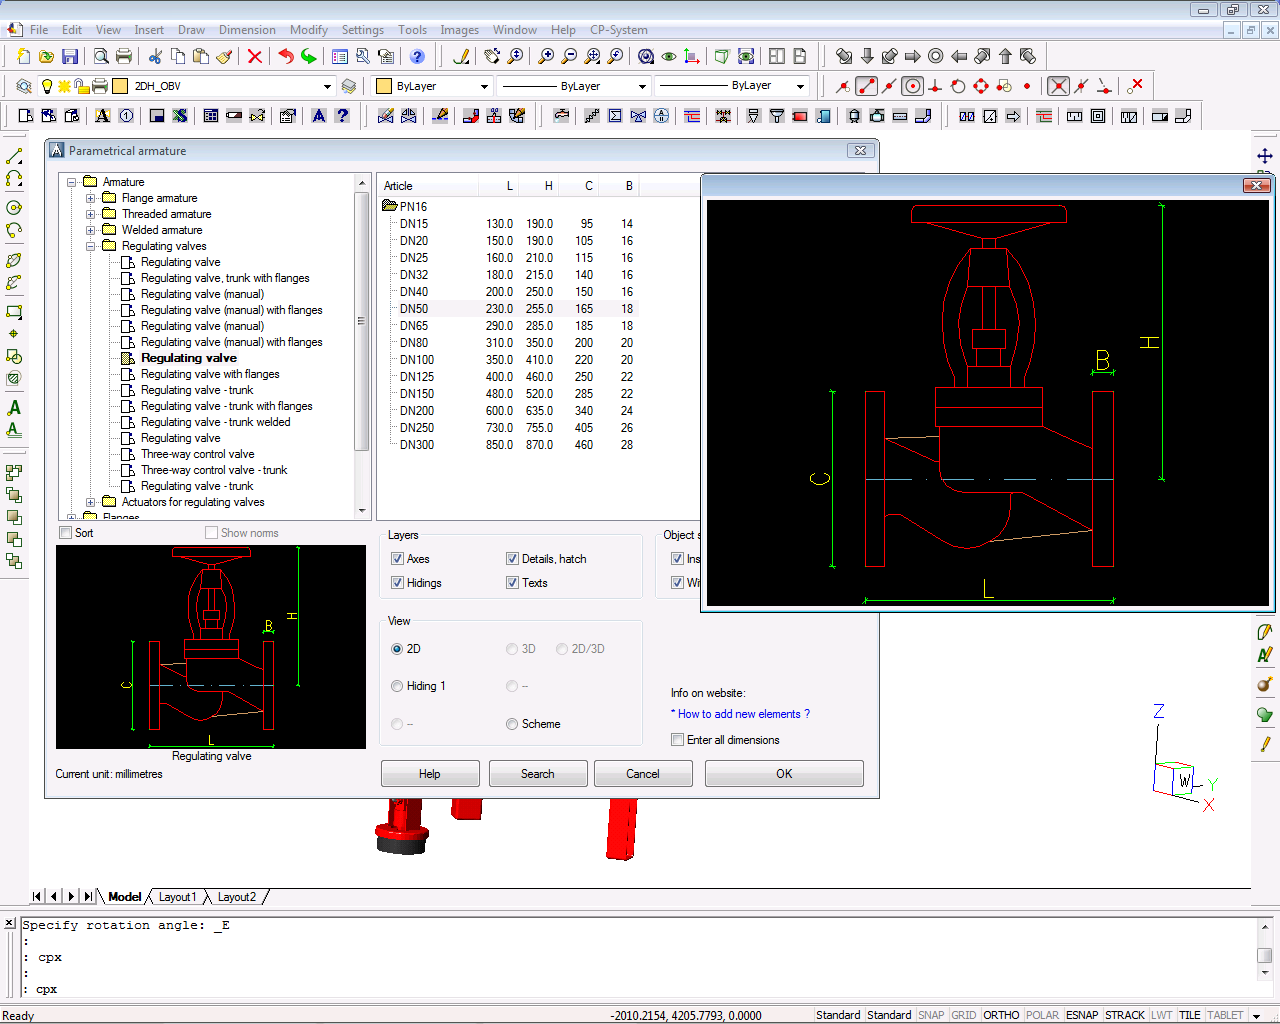Click the green Redo arrow
Screen dimensions: 1280x1024
[x=309, y=56]
